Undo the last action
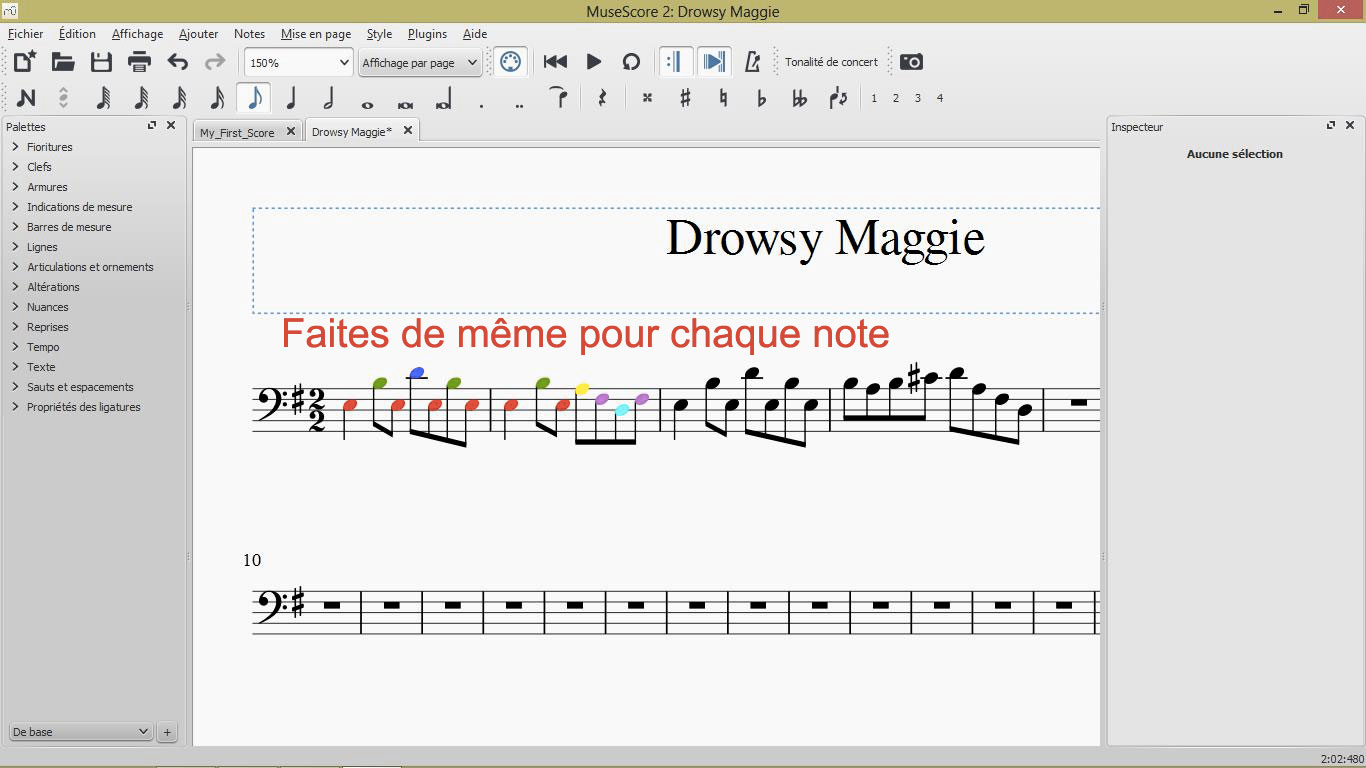 coord(177,62)
